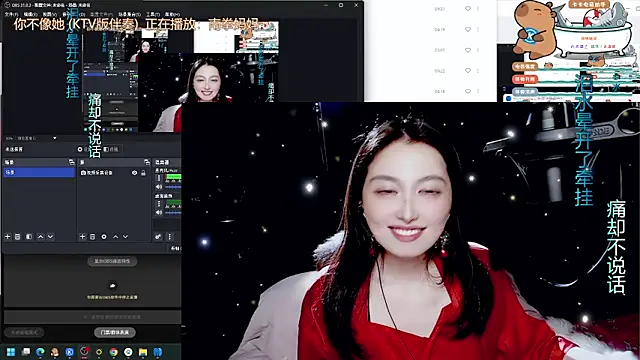
Task: Open Microsoft Edge from the taskbar
Action: click(40, 352)
